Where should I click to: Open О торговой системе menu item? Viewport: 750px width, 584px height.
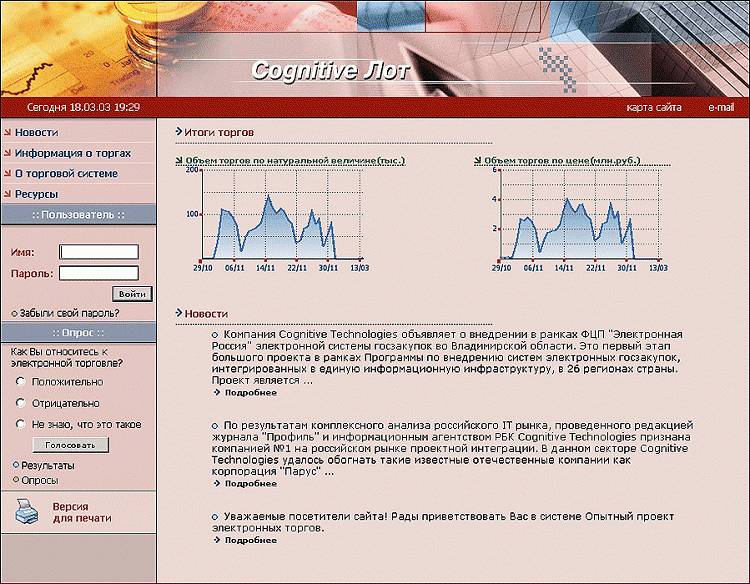(x=66, y=174)
